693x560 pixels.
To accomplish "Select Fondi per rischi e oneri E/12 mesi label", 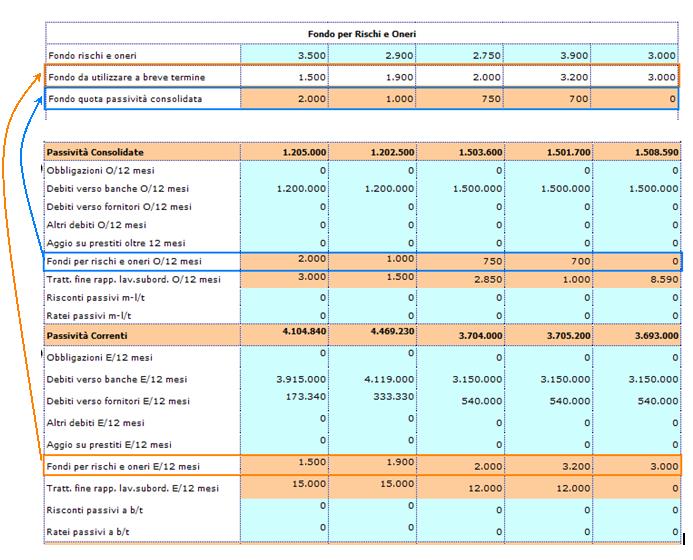I will pyautogui.click(x=123, y=466).
